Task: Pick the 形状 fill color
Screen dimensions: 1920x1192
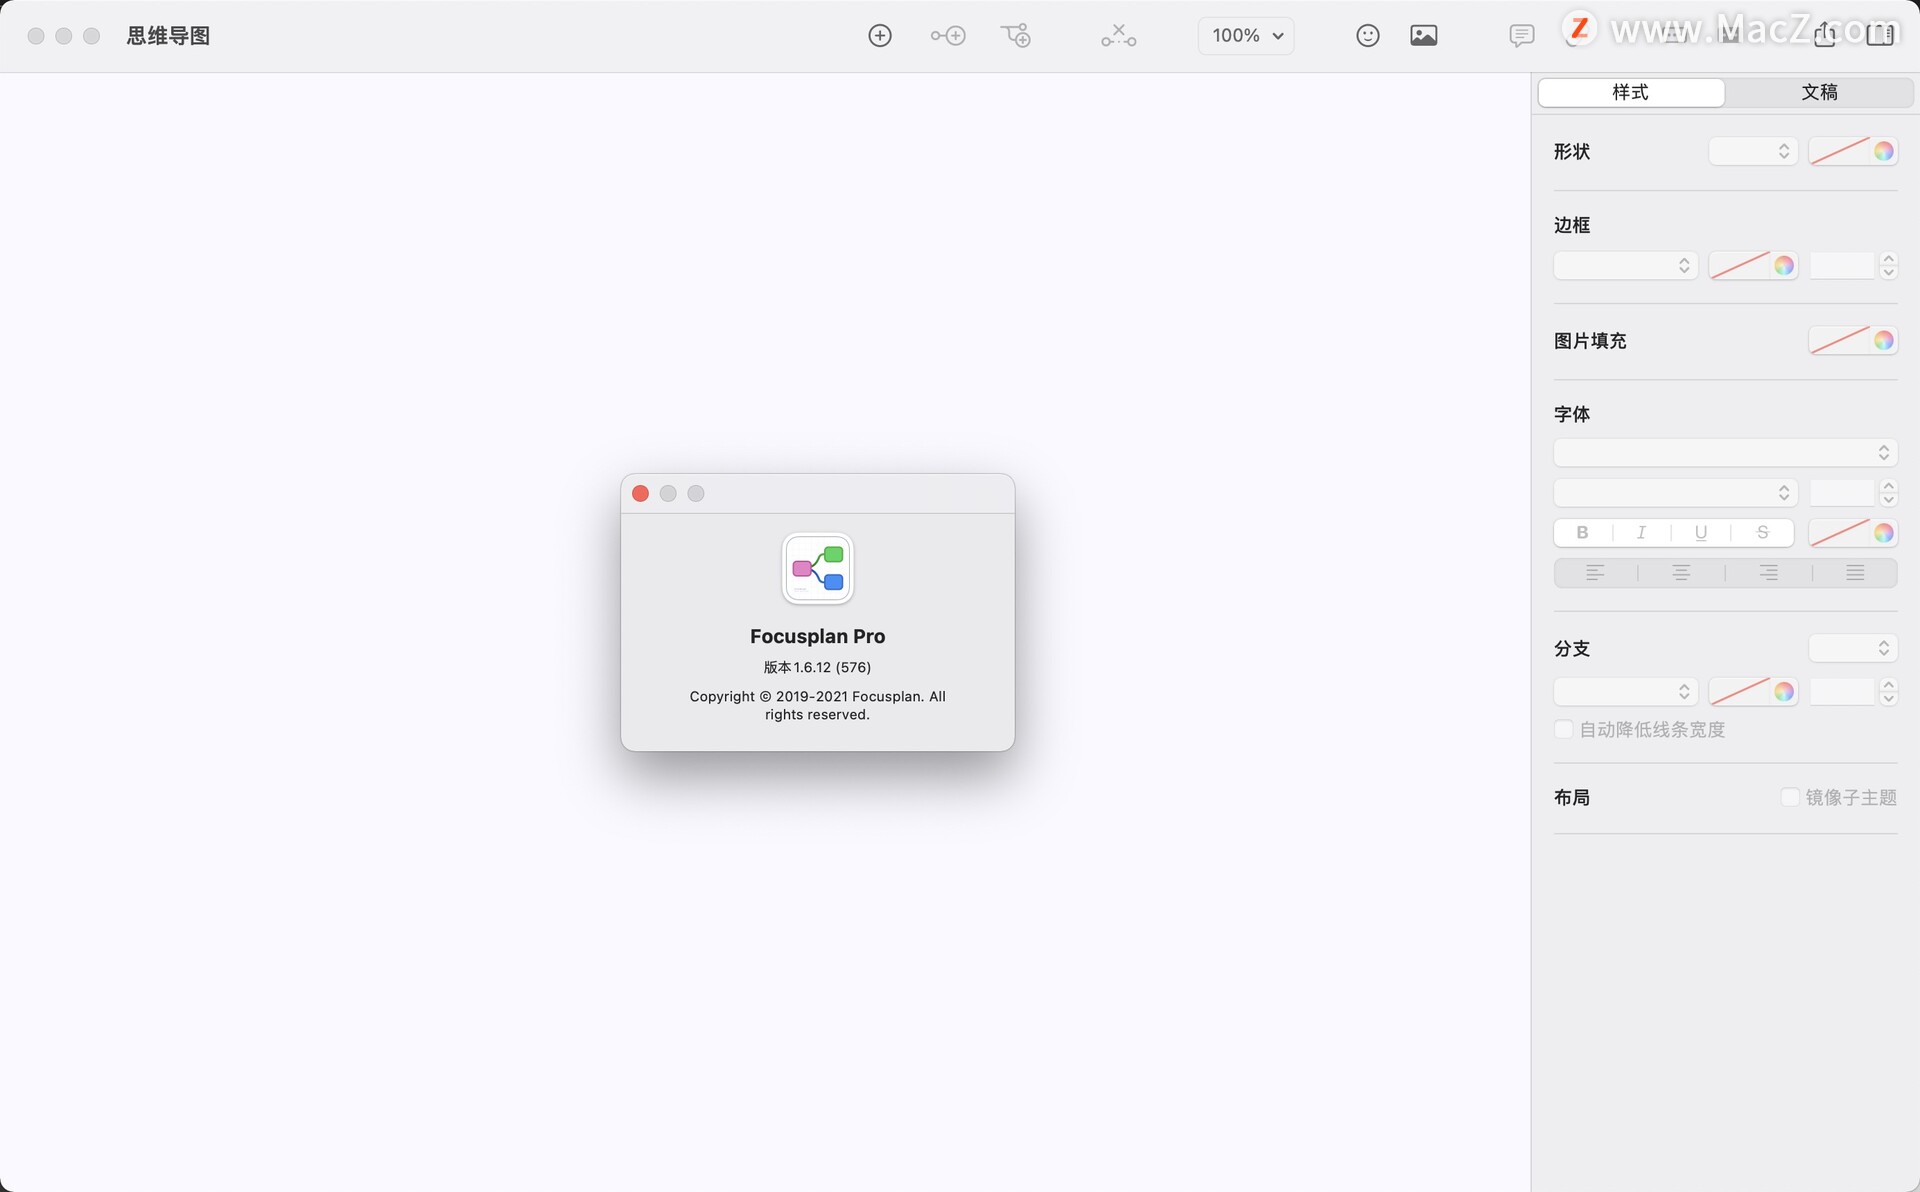Action: [x=1853, y=151]
